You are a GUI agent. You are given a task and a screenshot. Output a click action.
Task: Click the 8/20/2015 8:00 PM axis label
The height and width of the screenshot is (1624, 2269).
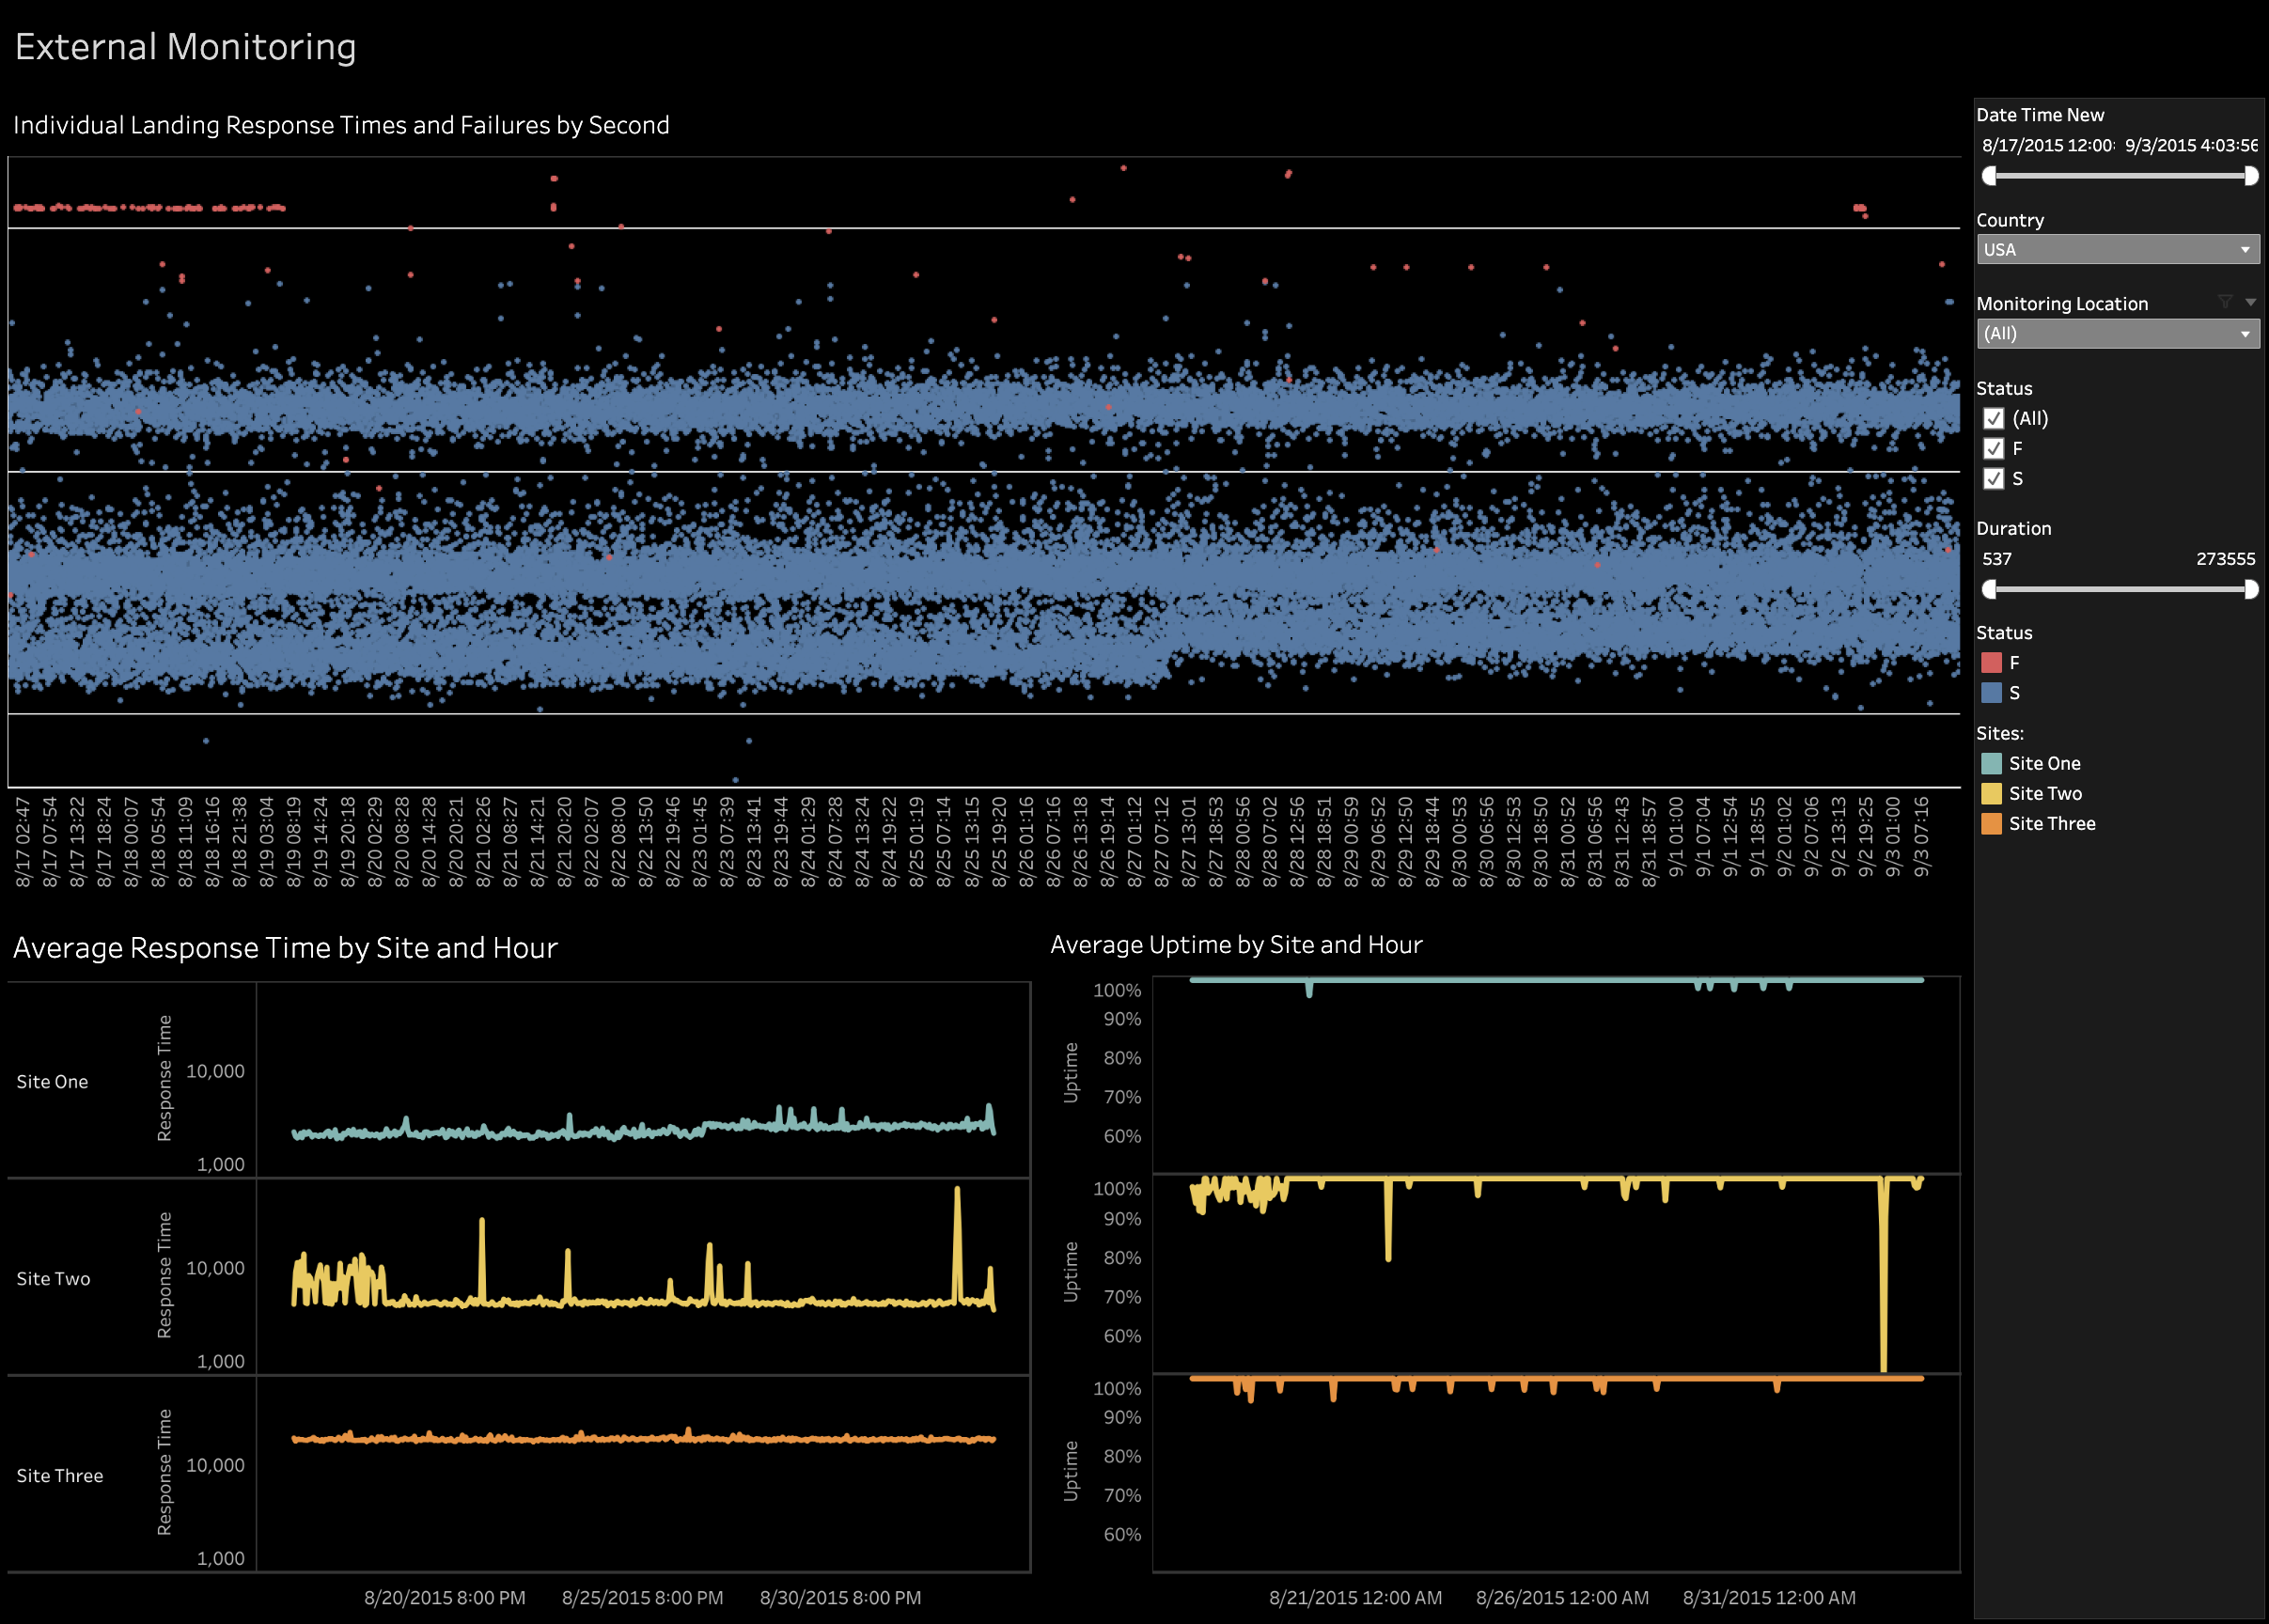pyautogui.click(x=445, y=1598)
